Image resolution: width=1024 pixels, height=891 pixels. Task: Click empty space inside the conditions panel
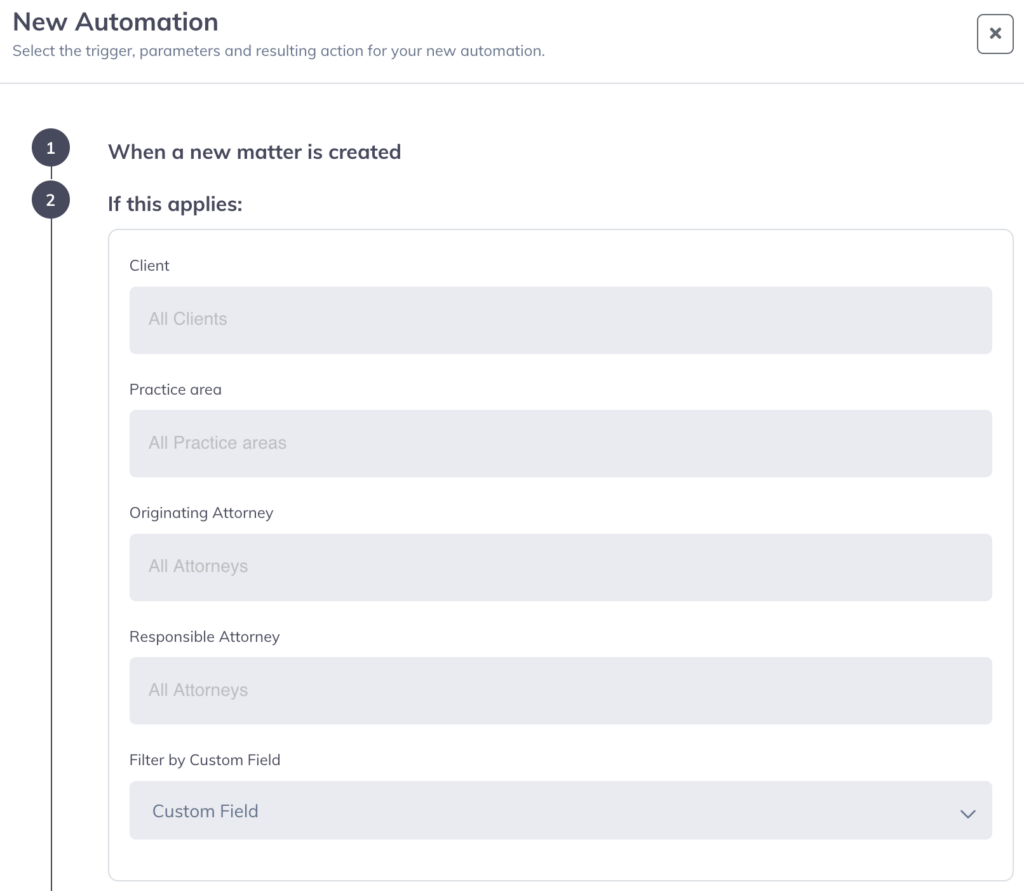click(x=560, y=858)
